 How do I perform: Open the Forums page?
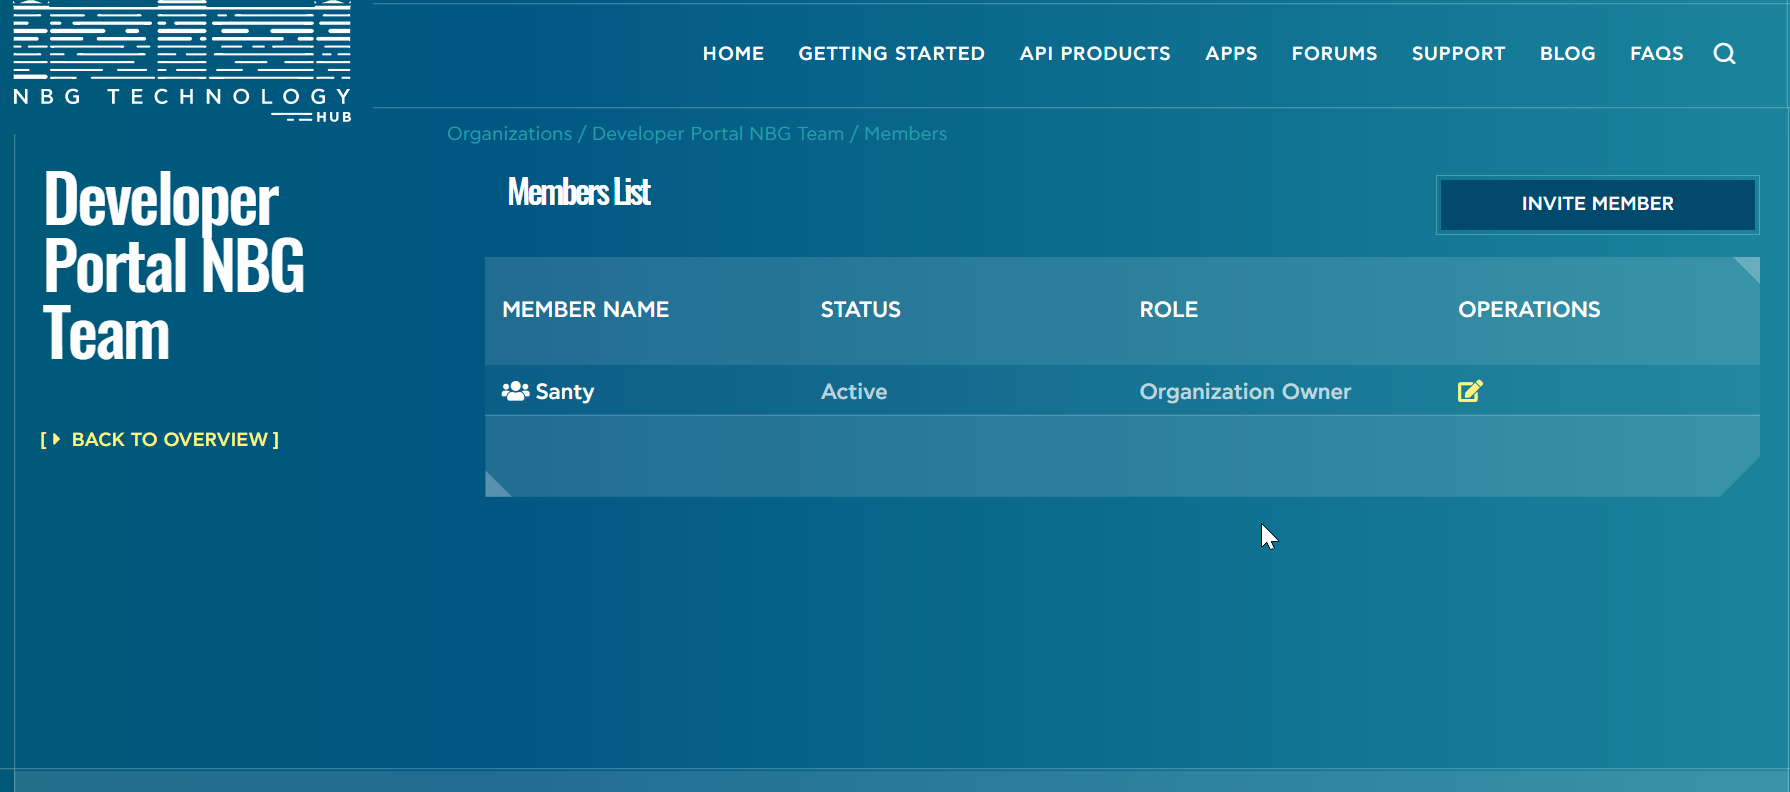tap(1334, 54)
